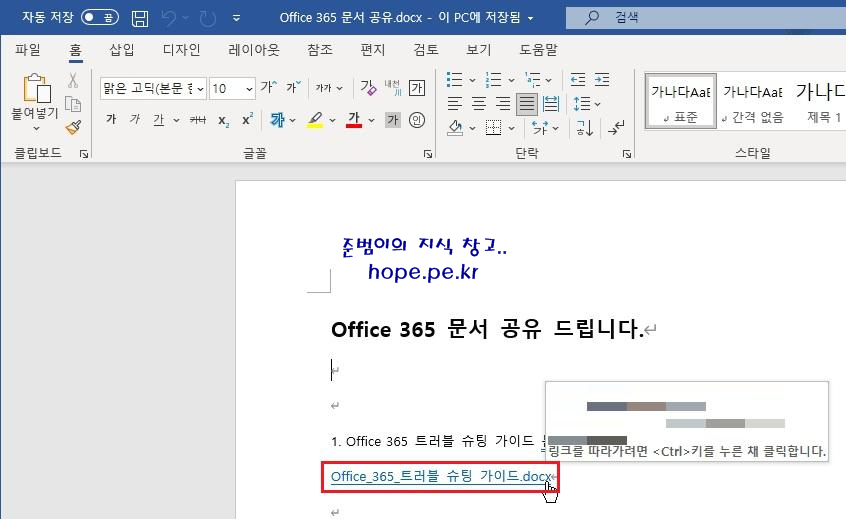Toggle the AutoSave switch
The image size is (846, 519).
pyautogui.click(x=99, y=17)
